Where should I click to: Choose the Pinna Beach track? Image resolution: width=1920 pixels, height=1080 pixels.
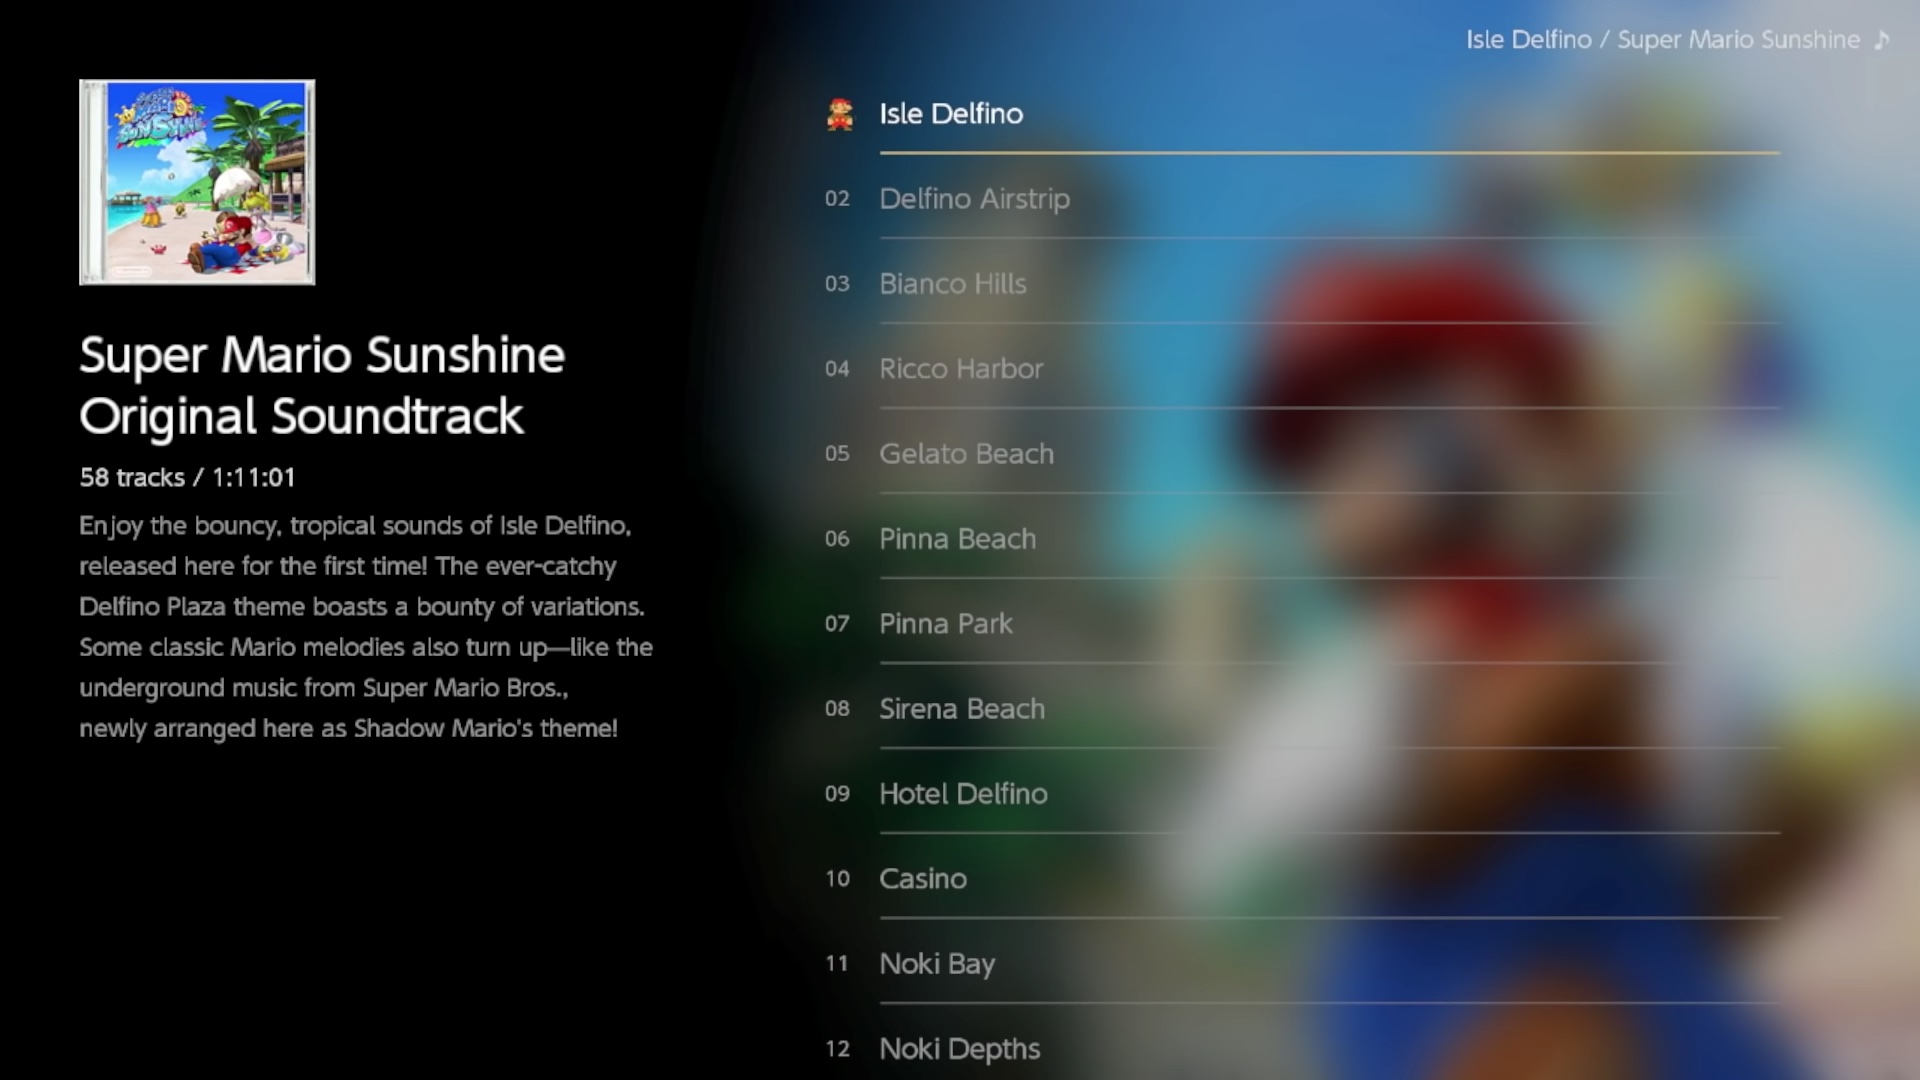957,539
